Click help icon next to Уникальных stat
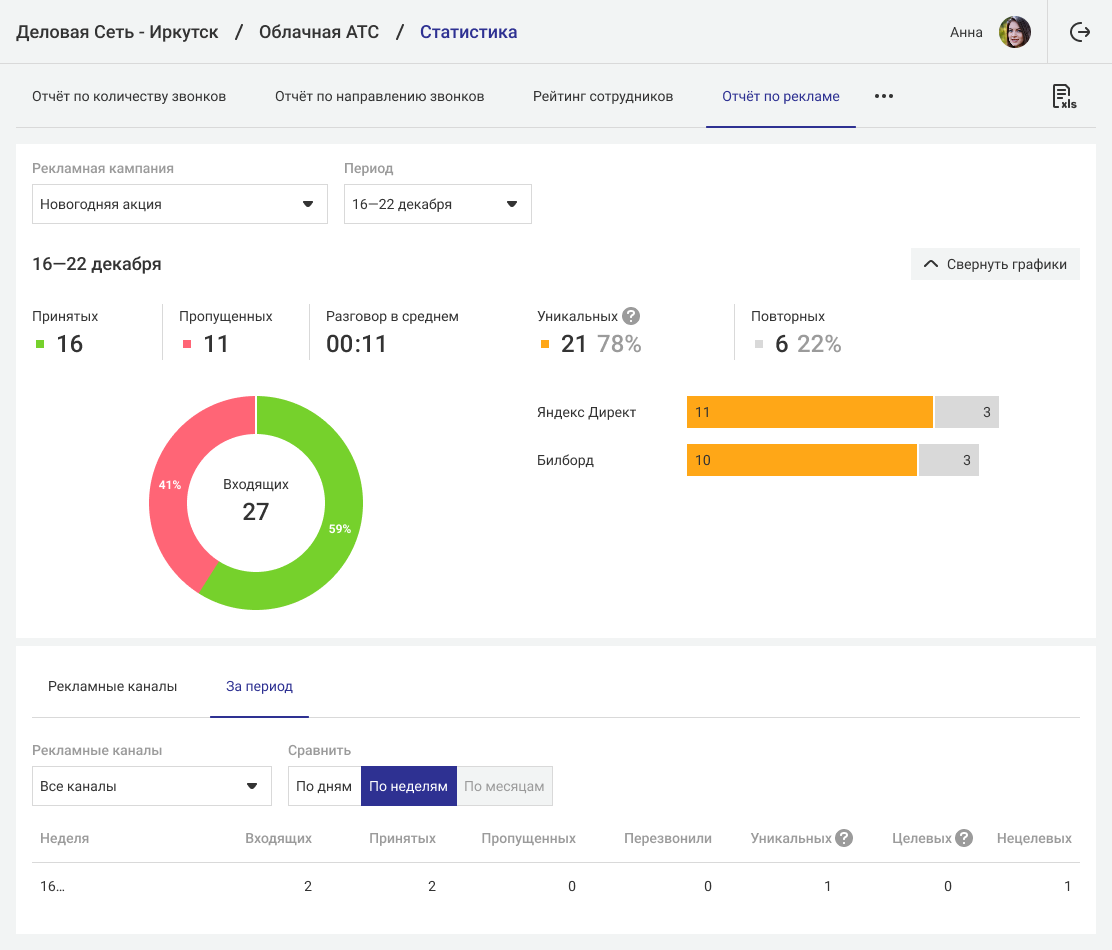 [630, 316]
